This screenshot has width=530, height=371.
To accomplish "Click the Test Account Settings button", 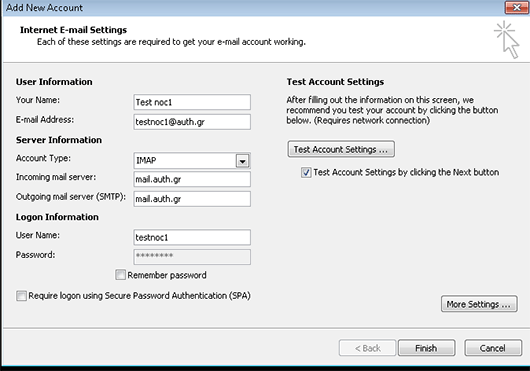I will [341, 149].
